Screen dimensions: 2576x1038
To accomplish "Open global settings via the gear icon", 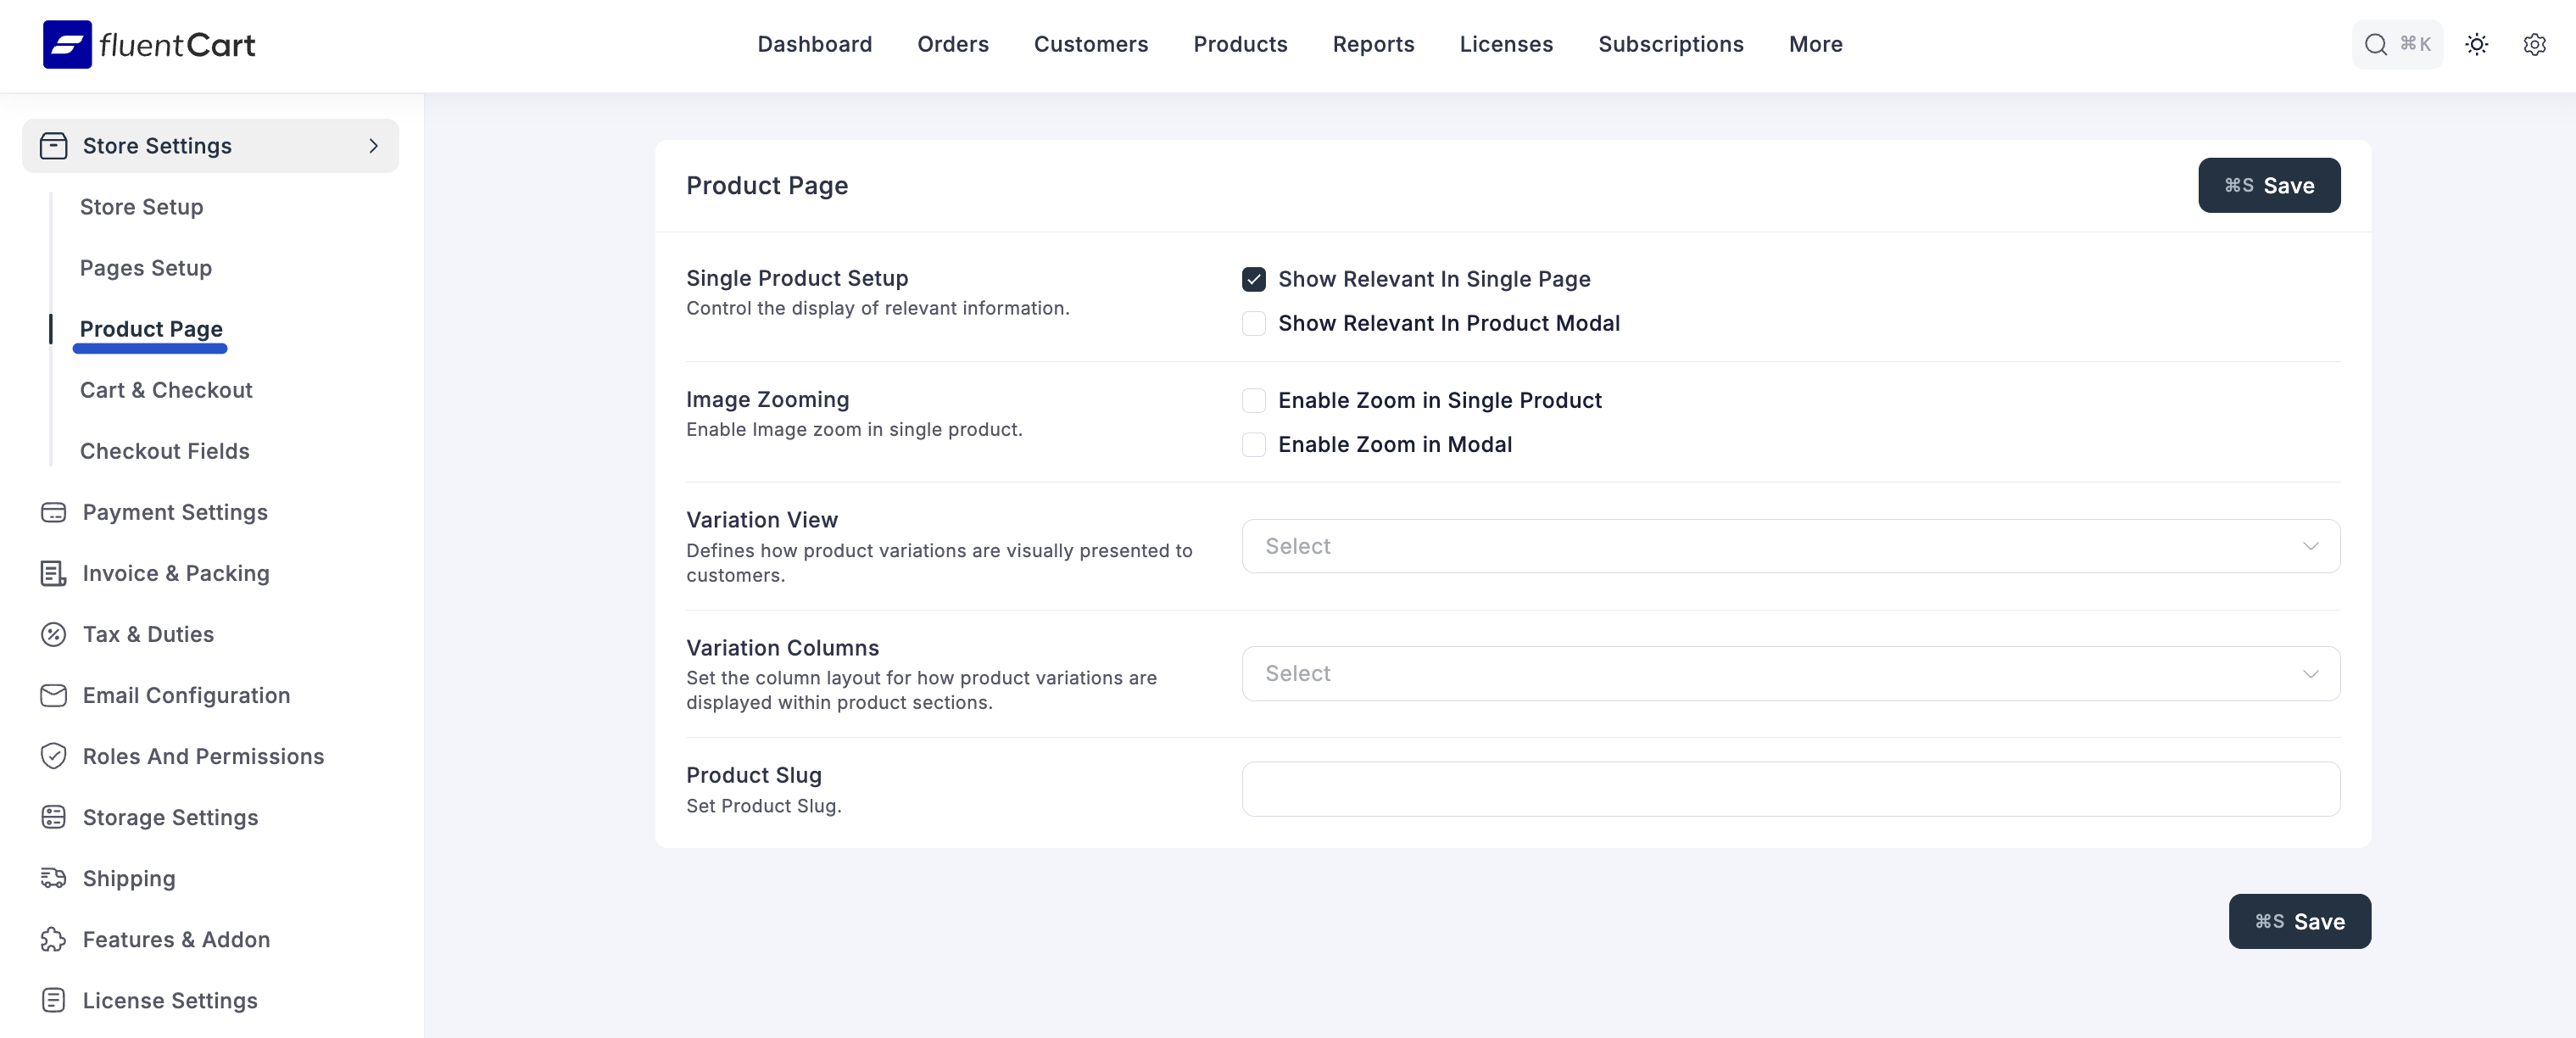I will click(2535, 44).
